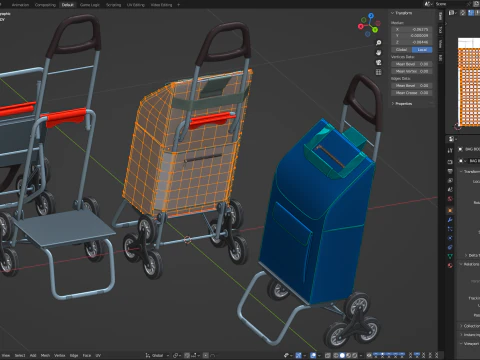Select wireframe shading mode icon
Screen dimensions: 480x360
click(x=336, y=355)
